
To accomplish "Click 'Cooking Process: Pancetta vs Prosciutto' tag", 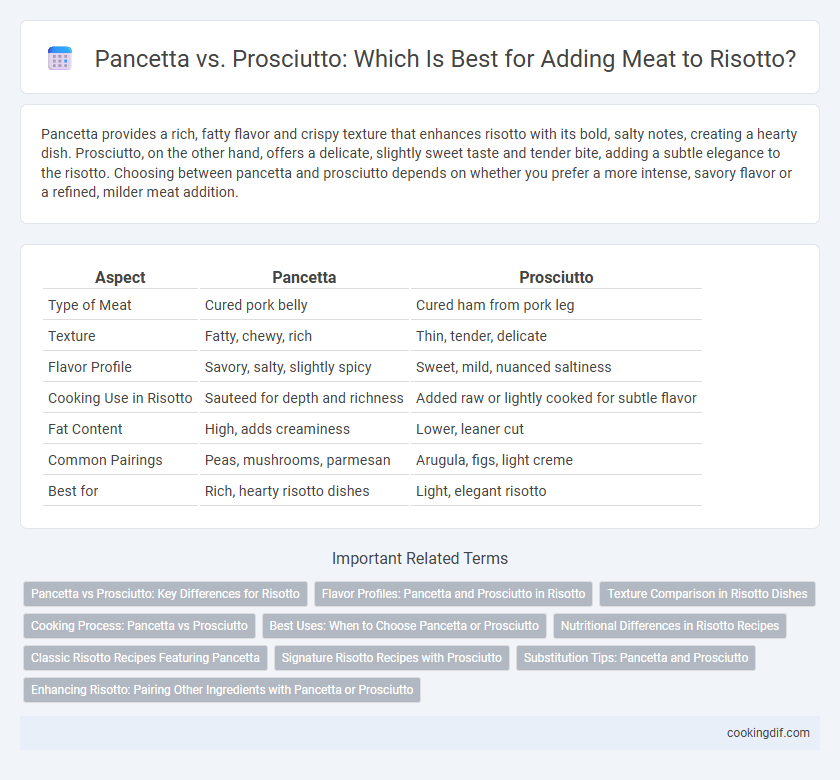I will (139, 626).
